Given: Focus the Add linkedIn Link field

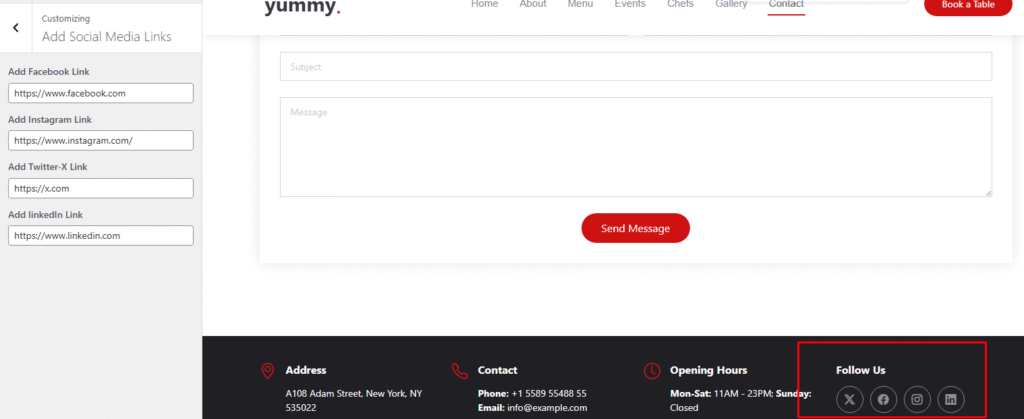Looking at the screenshot, I should 101,236.
